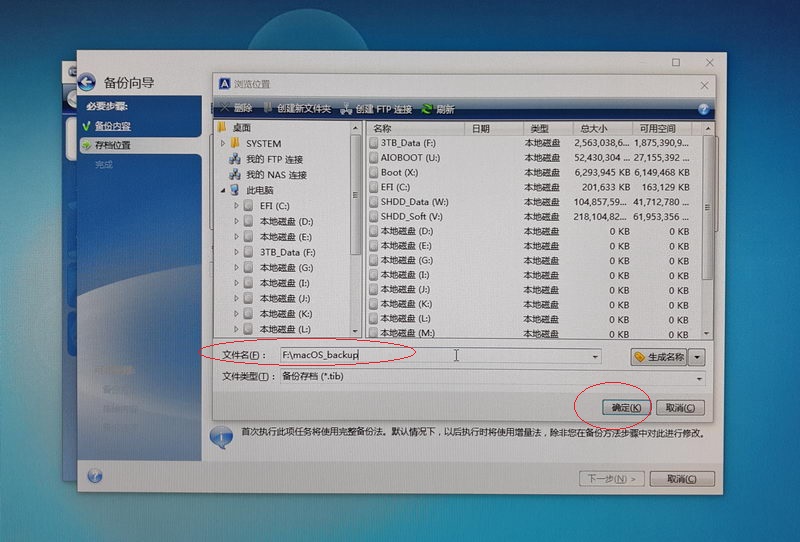Select 此电脑 in the folder tree

point(260,190)
